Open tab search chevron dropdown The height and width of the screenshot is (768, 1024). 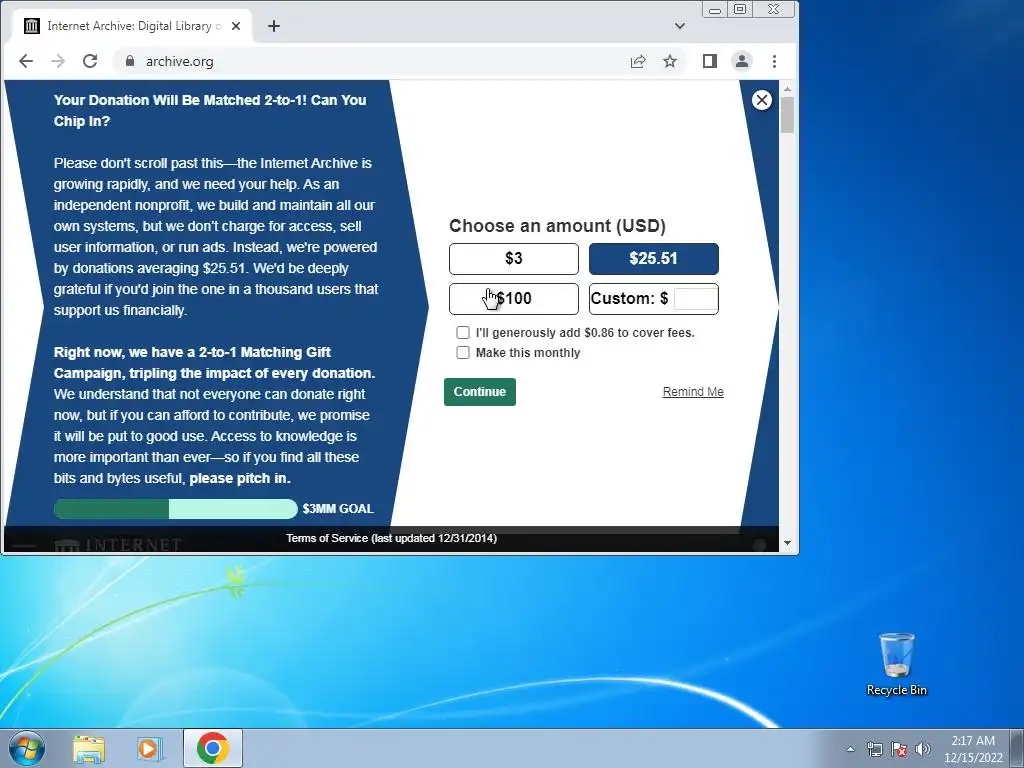(680, 26)
